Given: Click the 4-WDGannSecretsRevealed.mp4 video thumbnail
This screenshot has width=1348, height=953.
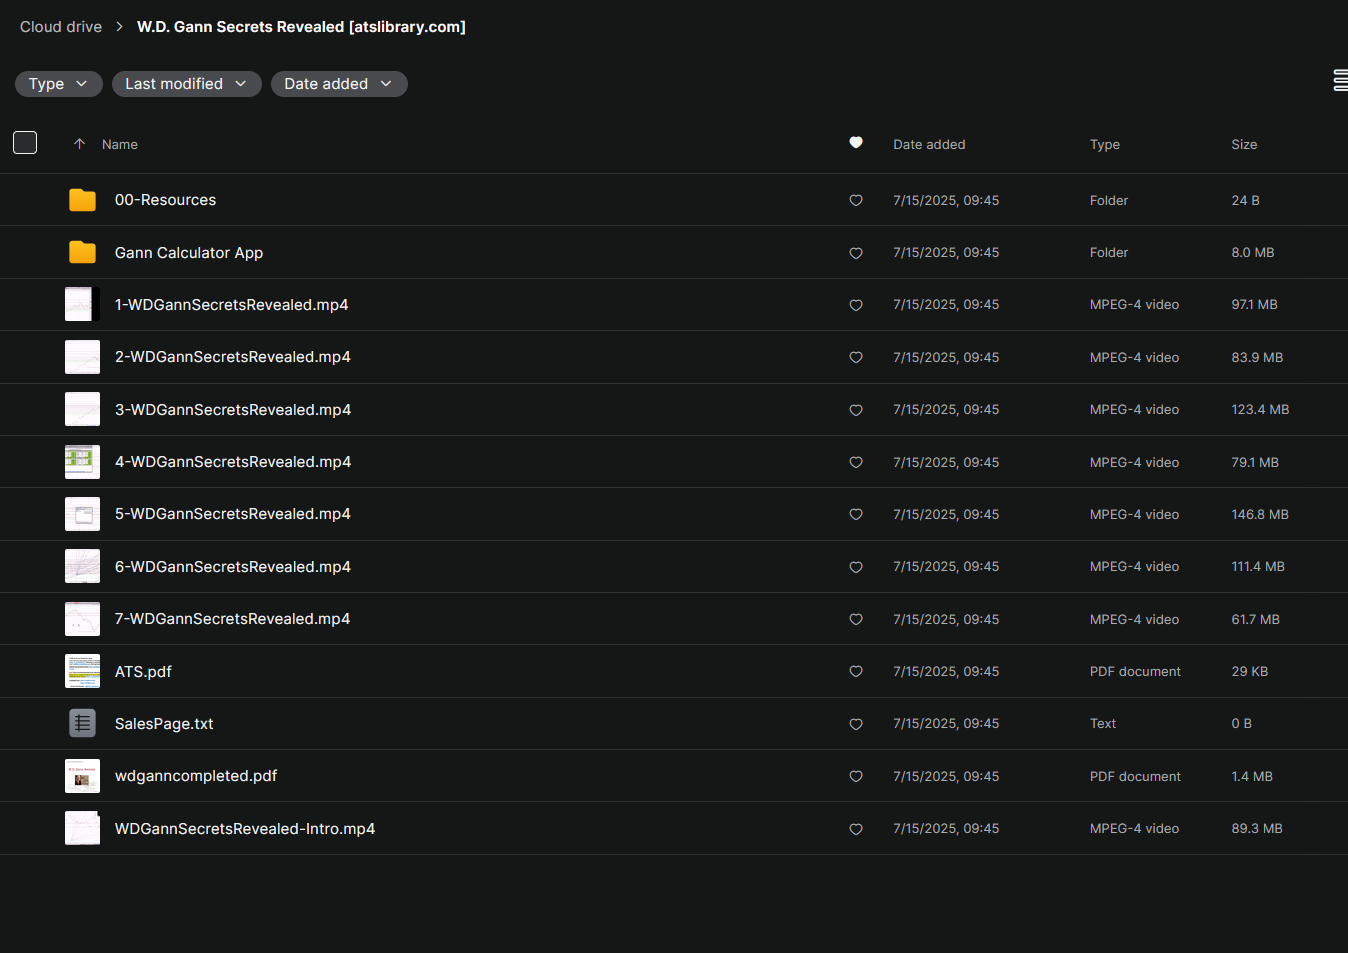Looking at the screenshot, I should pyautogui.click(x=82, y=462).
